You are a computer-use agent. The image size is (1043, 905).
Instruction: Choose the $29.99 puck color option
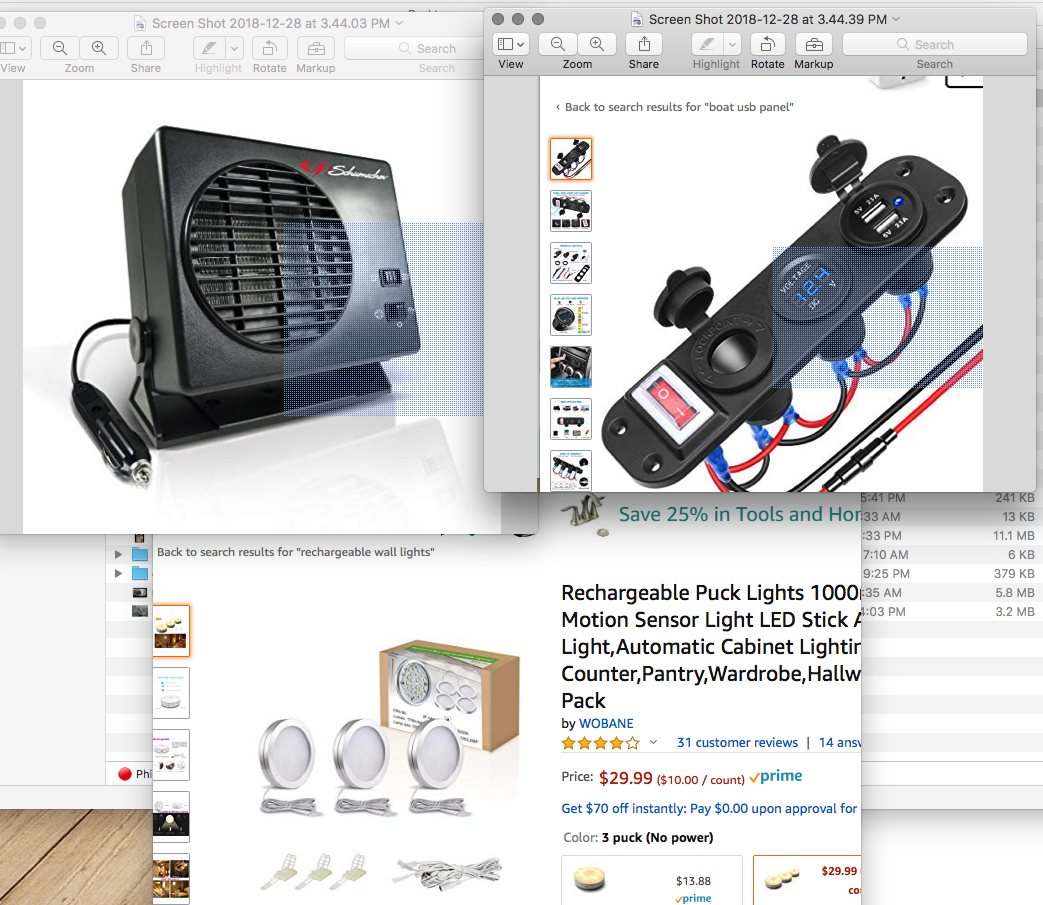coord(807,880)
